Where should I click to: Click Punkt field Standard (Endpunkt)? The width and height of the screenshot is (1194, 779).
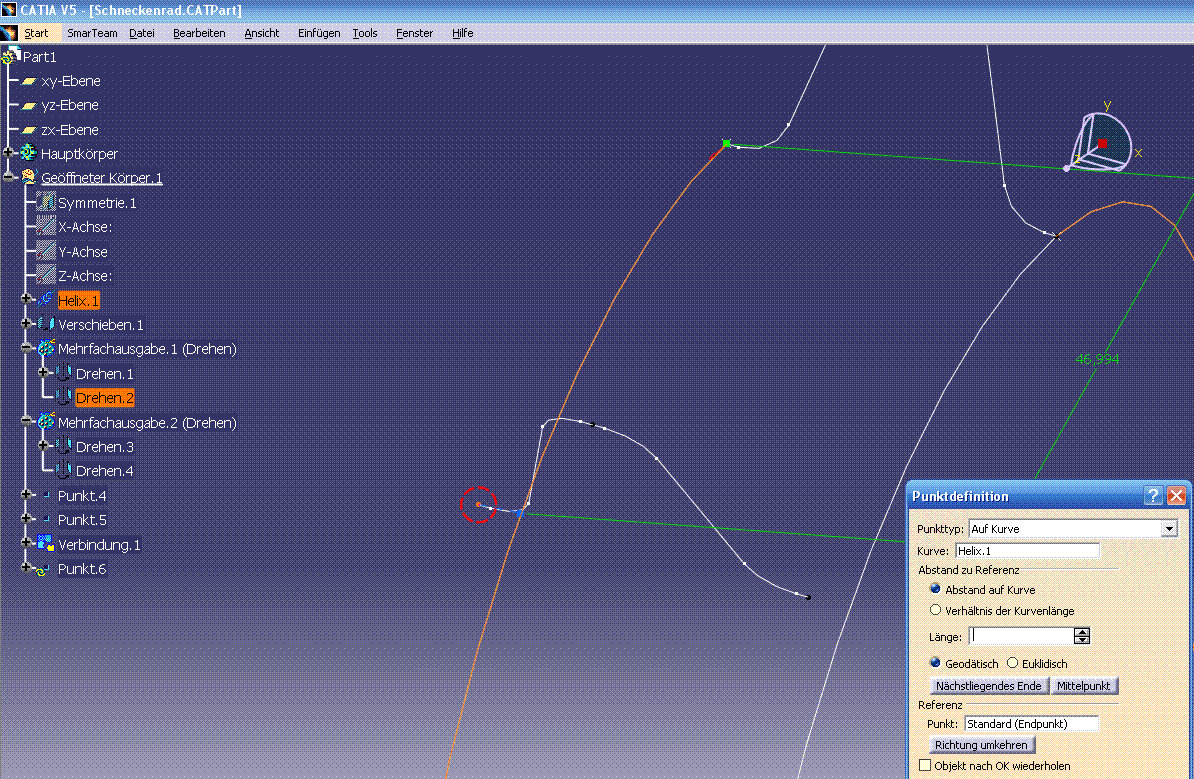(x=1031, y=723)
